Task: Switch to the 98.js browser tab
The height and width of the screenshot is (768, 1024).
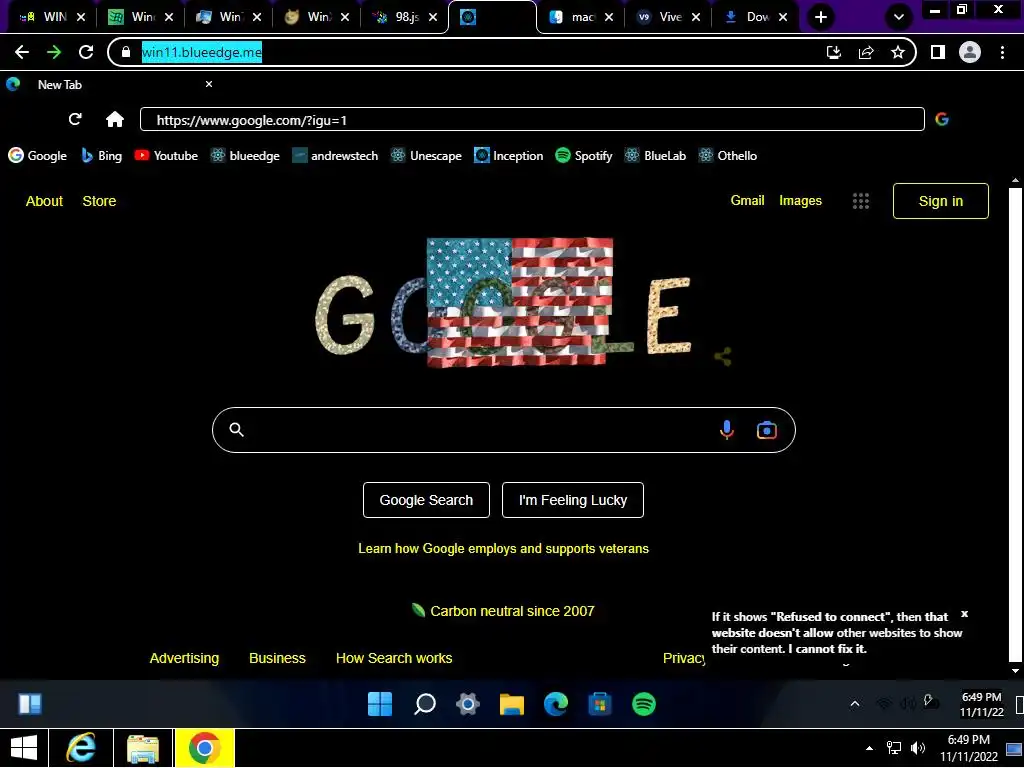Action: [405, 17]
